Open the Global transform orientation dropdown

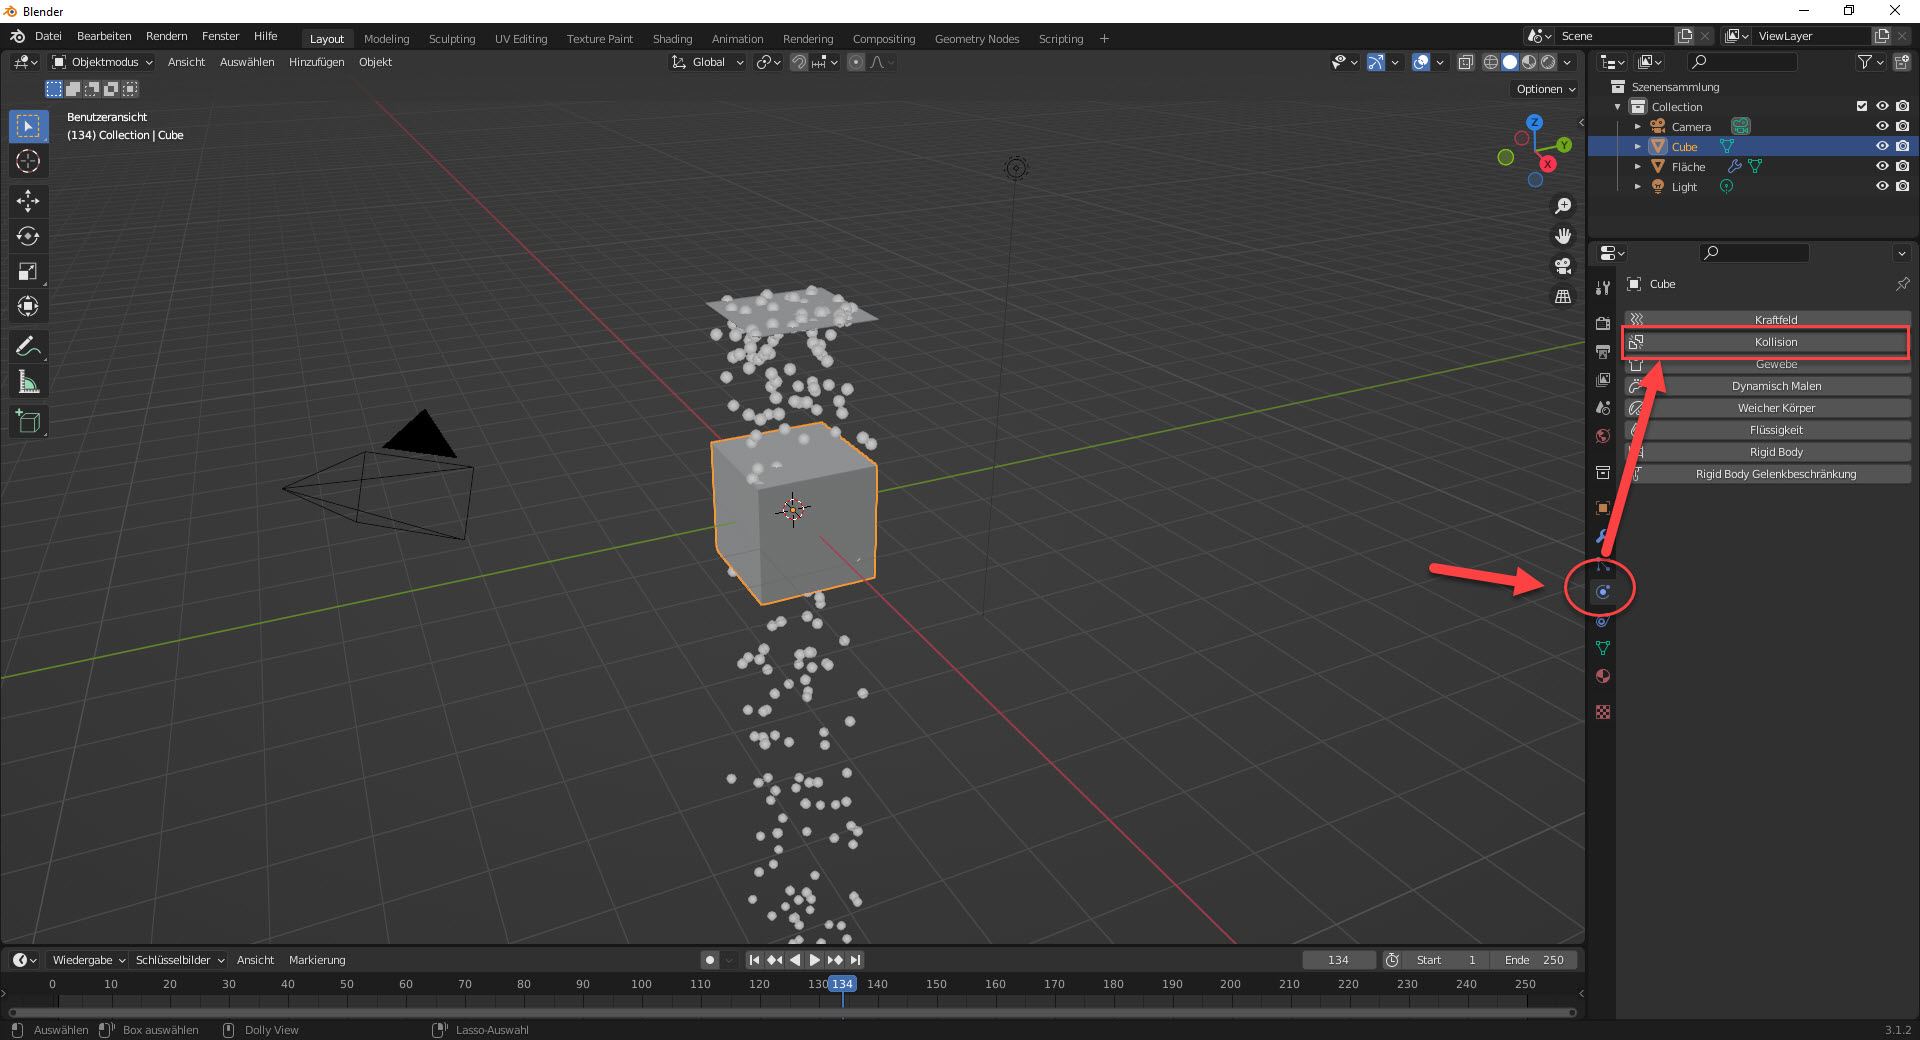click(708, 62)
